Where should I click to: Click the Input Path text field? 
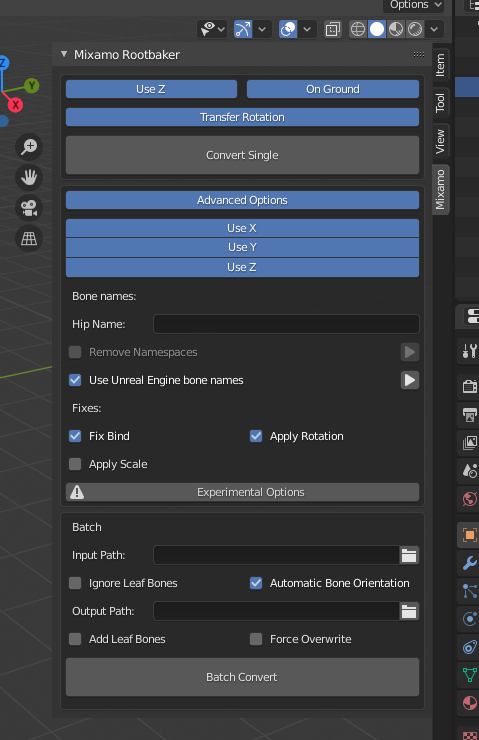click(x=276, y=555)
